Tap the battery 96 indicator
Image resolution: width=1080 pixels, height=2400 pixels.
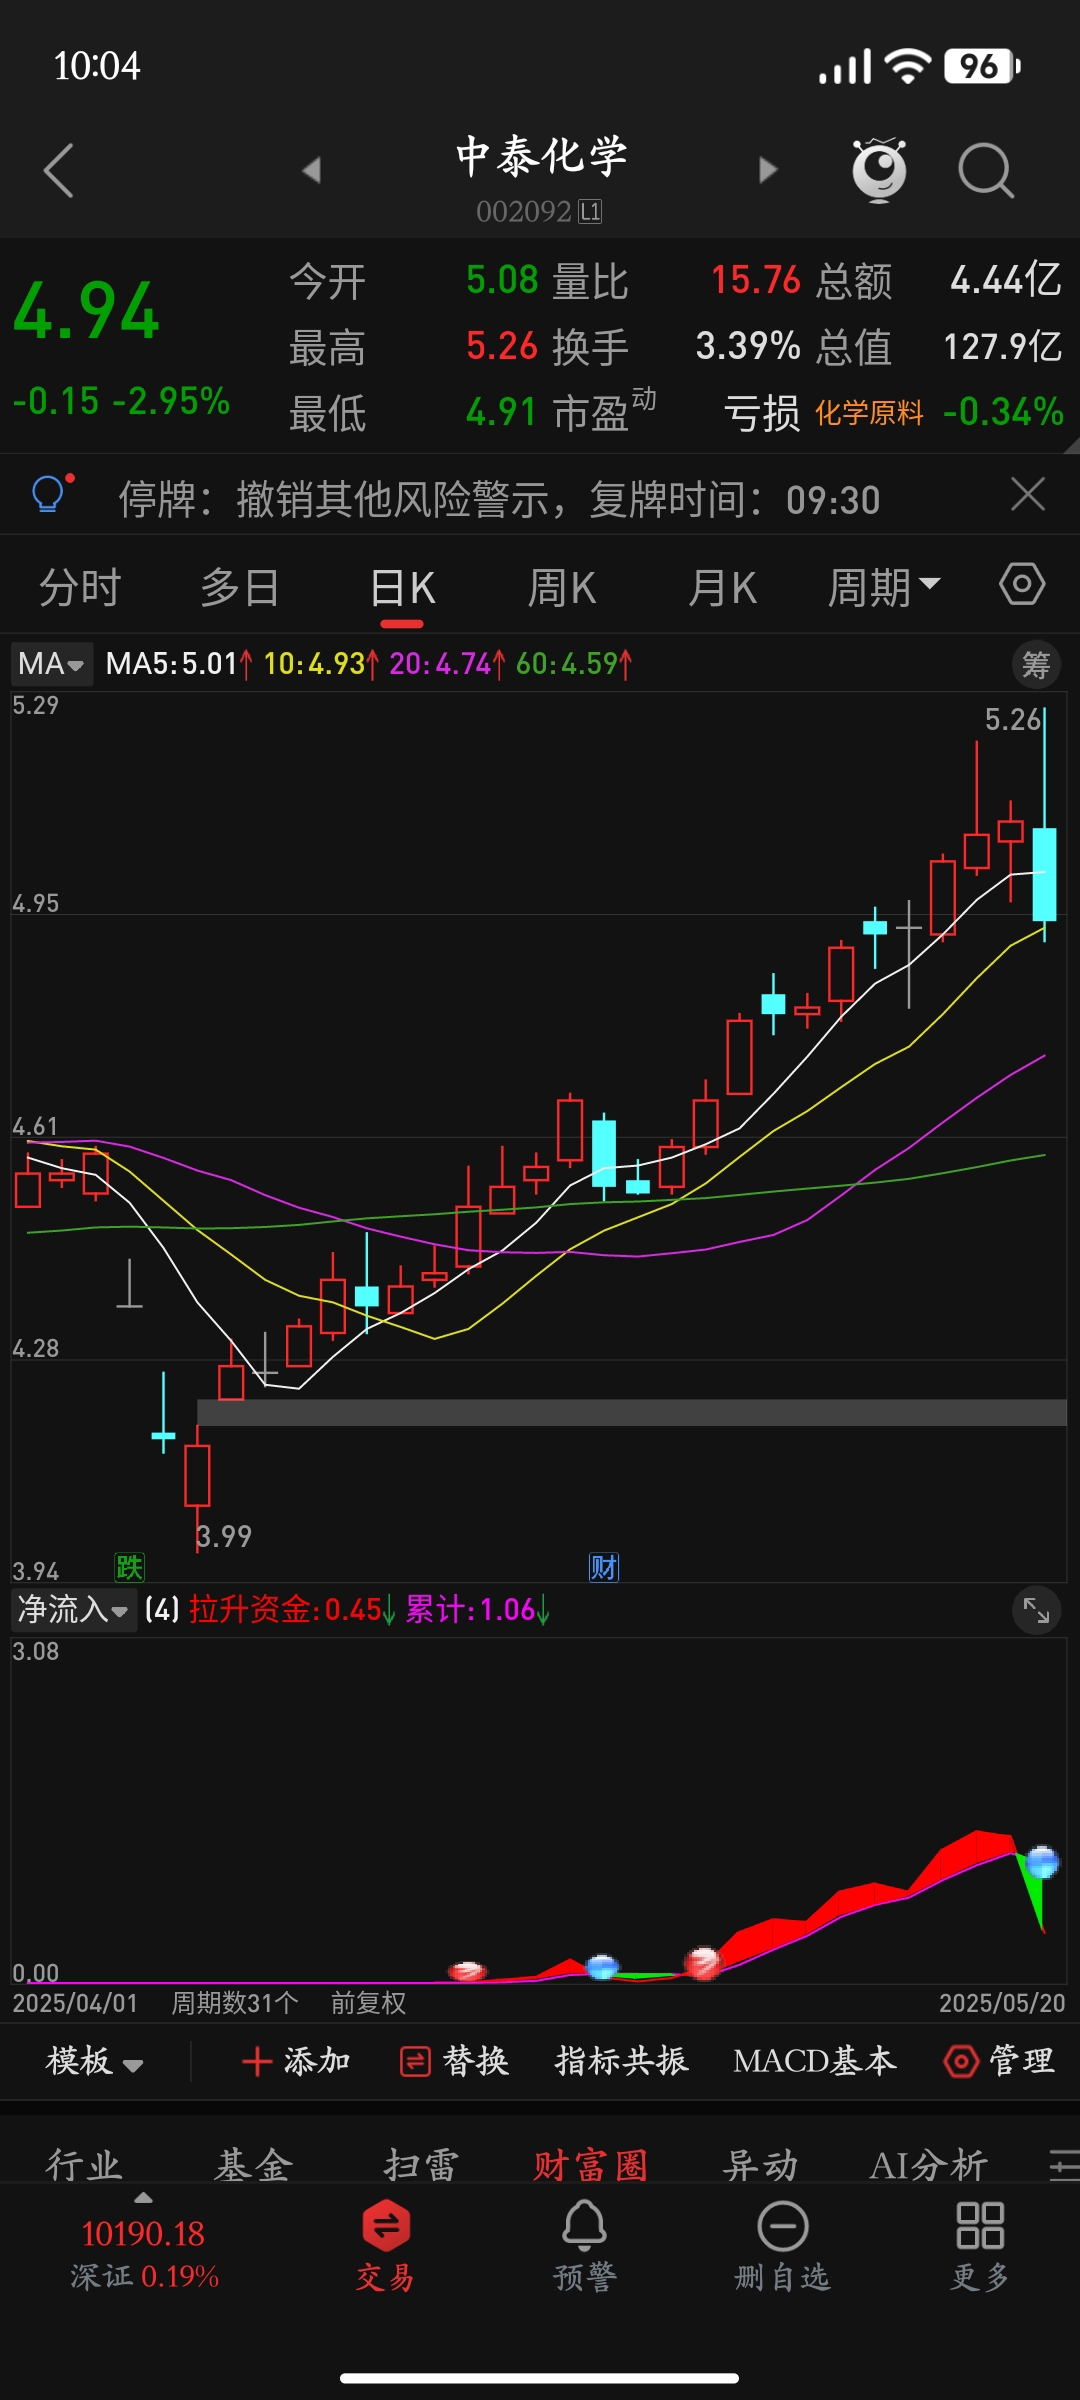pyautogui.click(x=982, y=67)
